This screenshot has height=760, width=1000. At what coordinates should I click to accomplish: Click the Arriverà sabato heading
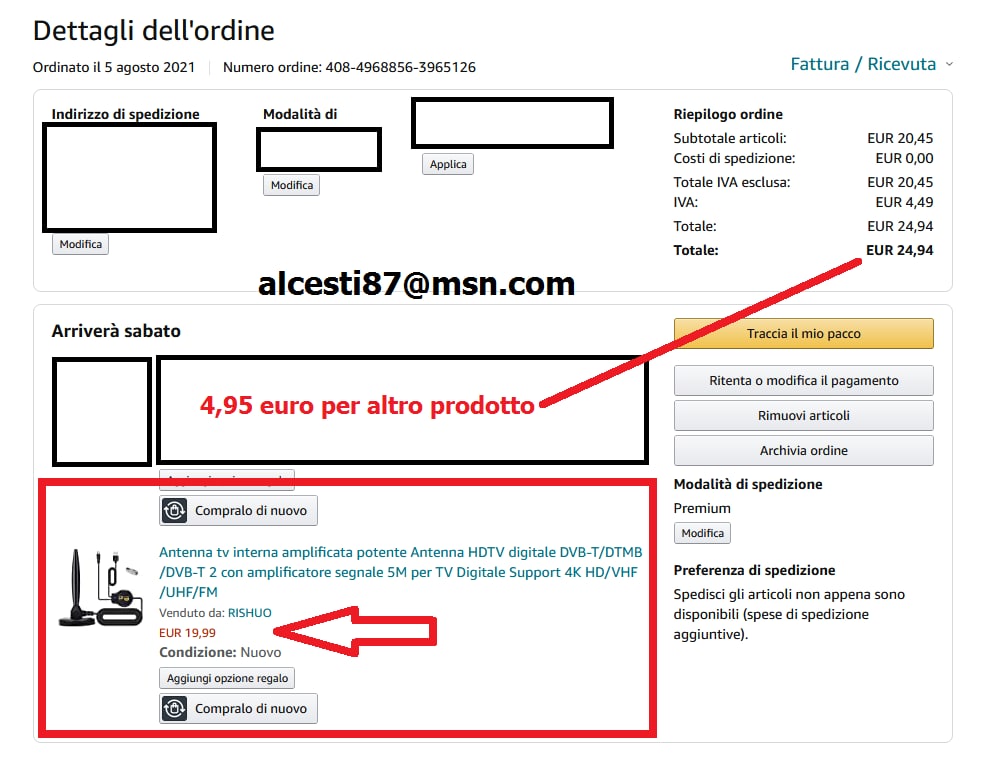pos(116,331)
